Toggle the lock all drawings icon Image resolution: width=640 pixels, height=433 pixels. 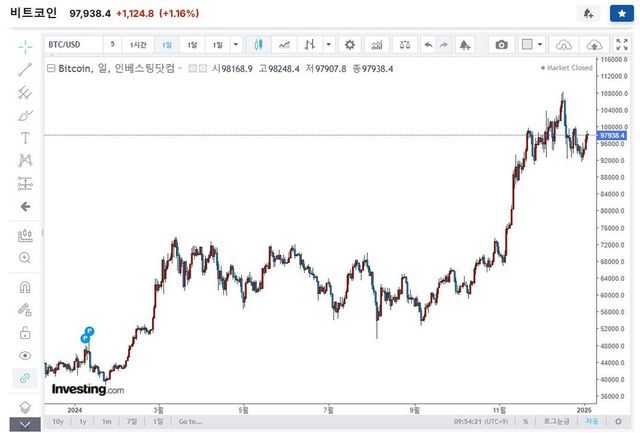[x=25, y=333]
